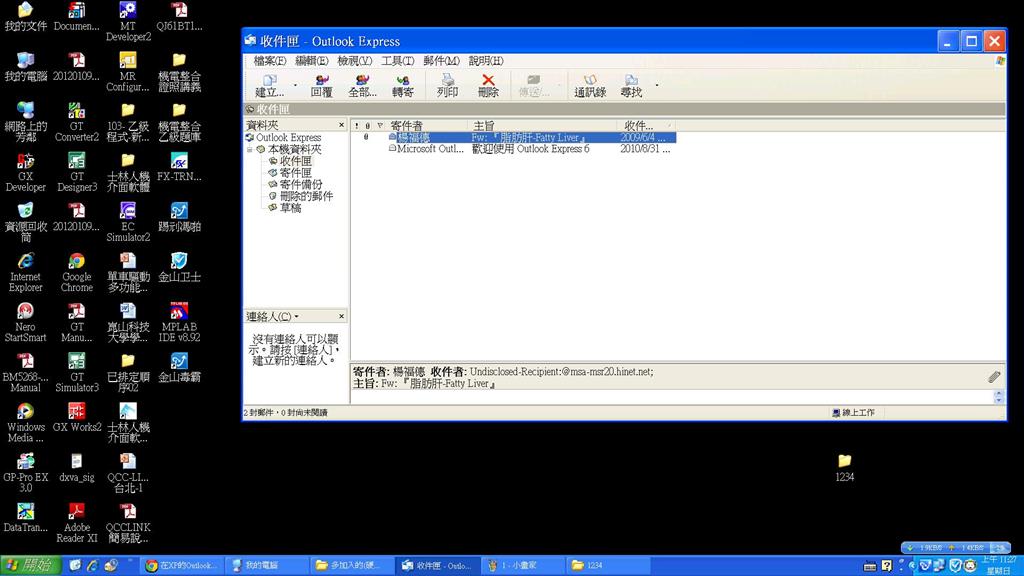Click the 建立 (Create Mail) toolbar icon
Screen dimensions: 1024x576
269,85
